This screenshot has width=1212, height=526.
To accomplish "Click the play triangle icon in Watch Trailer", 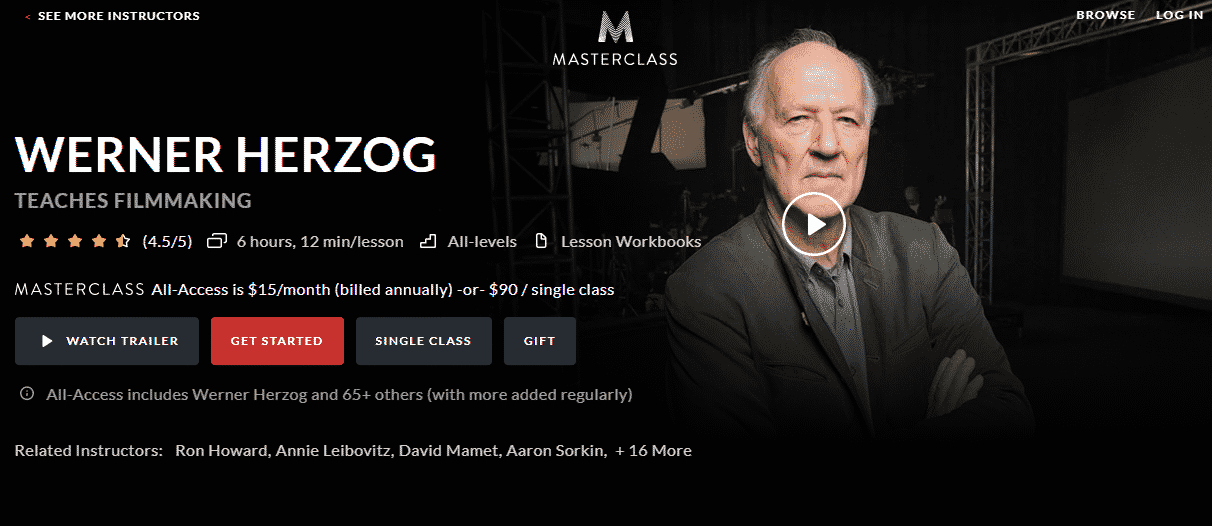I will (x=47, y=341).
